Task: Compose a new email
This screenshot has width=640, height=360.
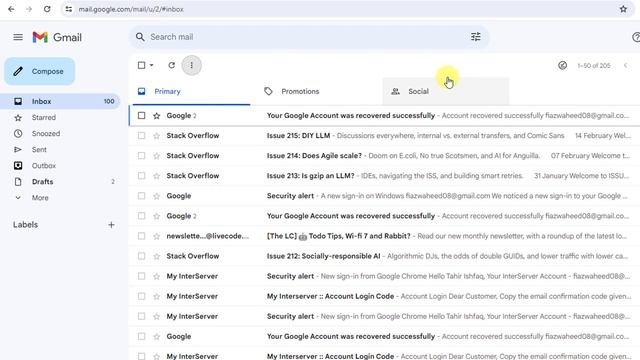Action: point(40,71)
